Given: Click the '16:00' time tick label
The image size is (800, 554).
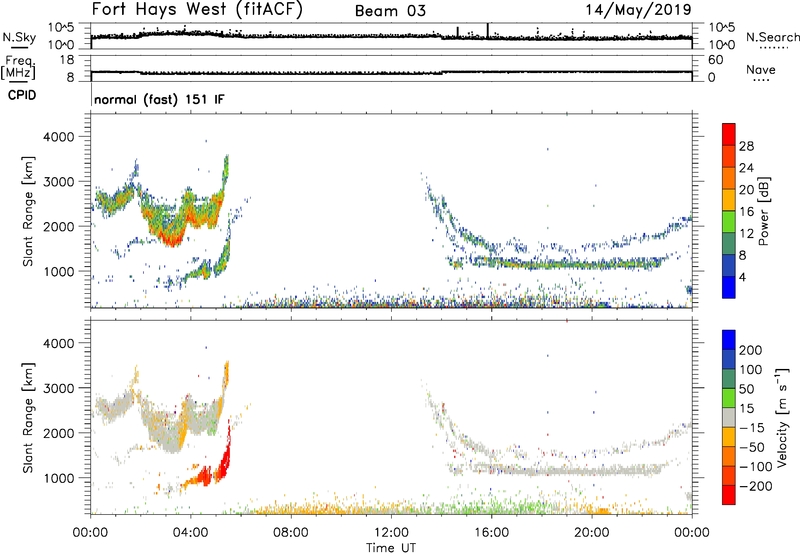Looking at the screenshot, I should (x=491, y=533).
